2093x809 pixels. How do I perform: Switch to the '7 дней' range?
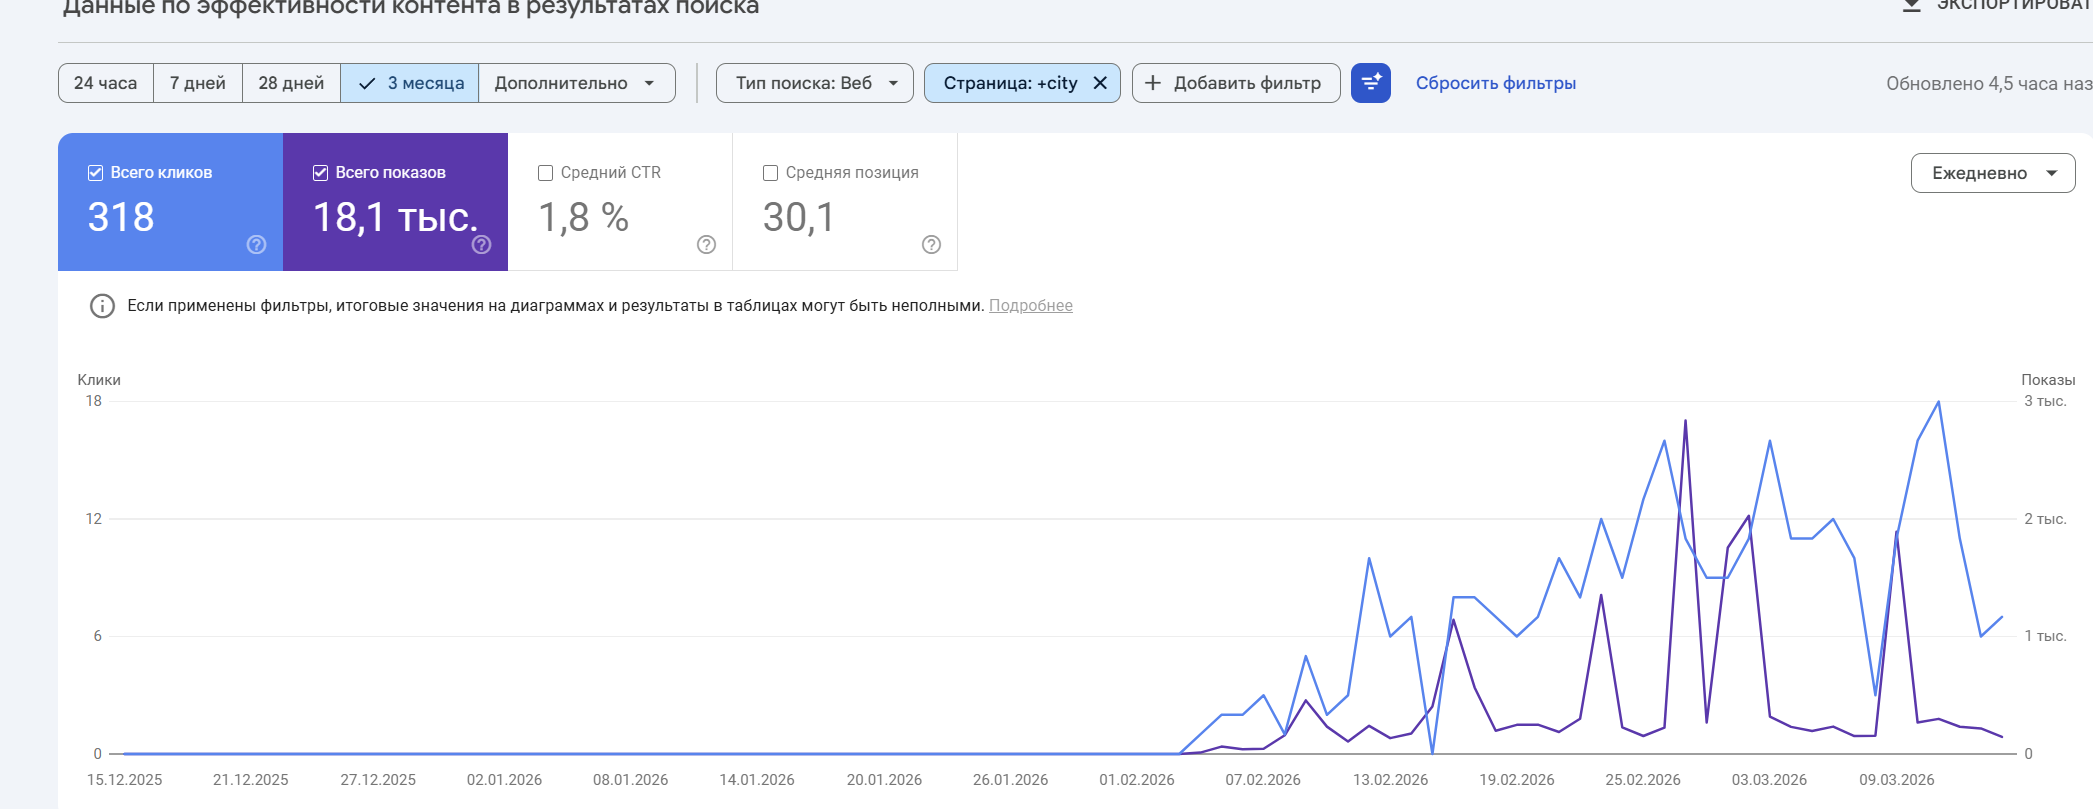(197, 83)
